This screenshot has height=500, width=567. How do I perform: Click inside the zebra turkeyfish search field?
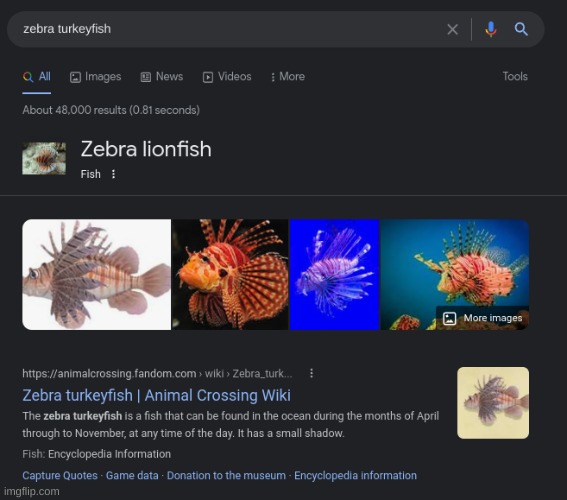click(x=231, y=29)
